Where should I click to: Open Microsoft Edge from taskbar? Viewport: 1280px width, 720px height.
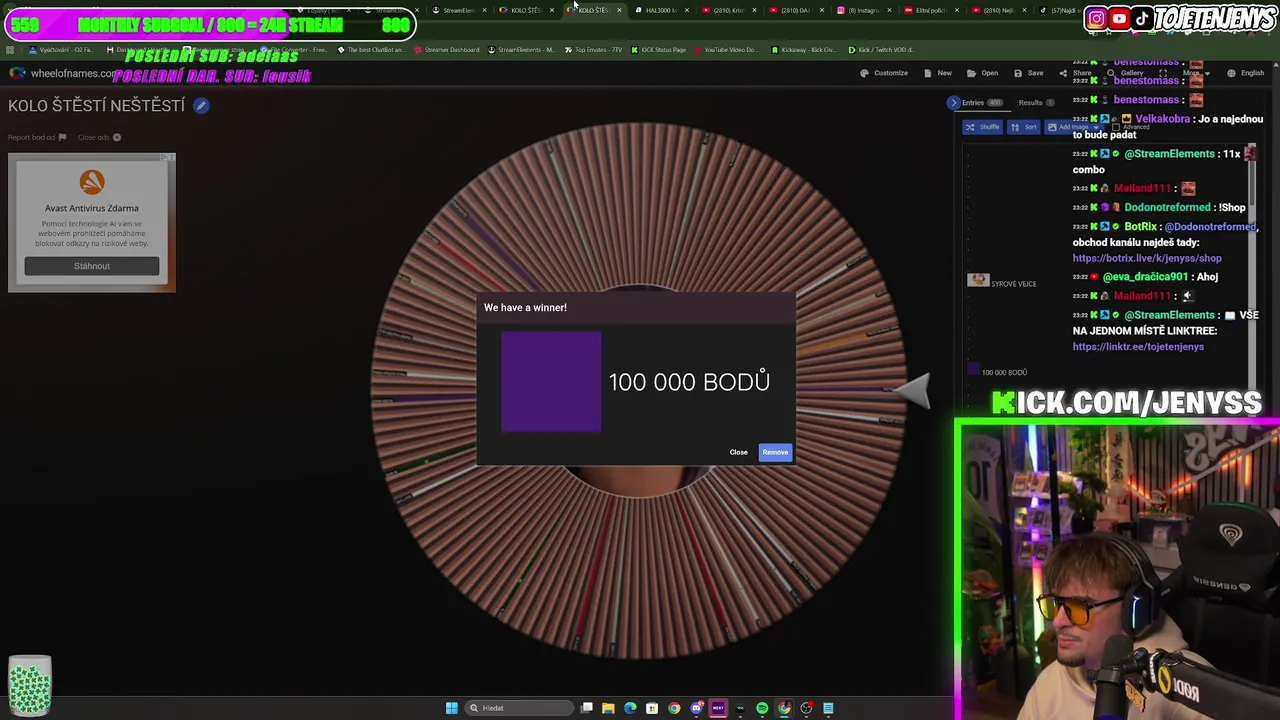[630, 708]
